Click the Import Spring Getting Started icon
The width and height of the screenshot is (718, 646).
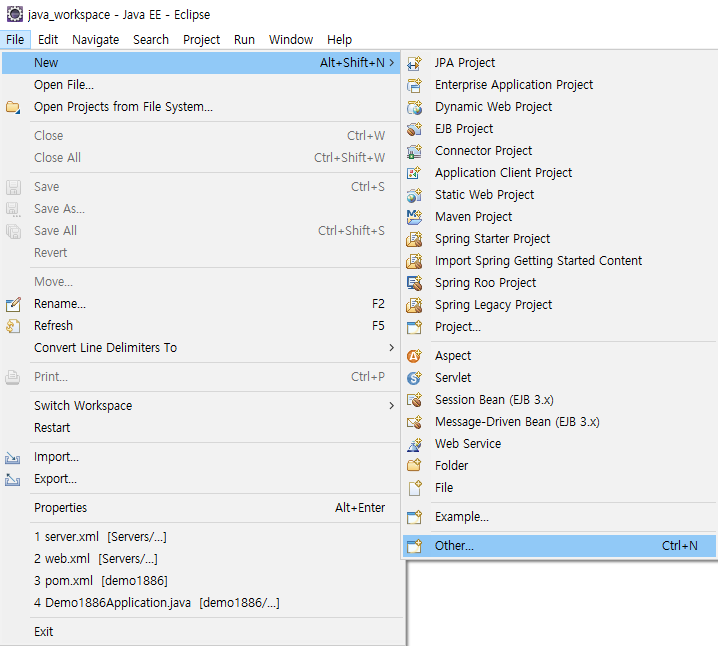tap(414, 261)
